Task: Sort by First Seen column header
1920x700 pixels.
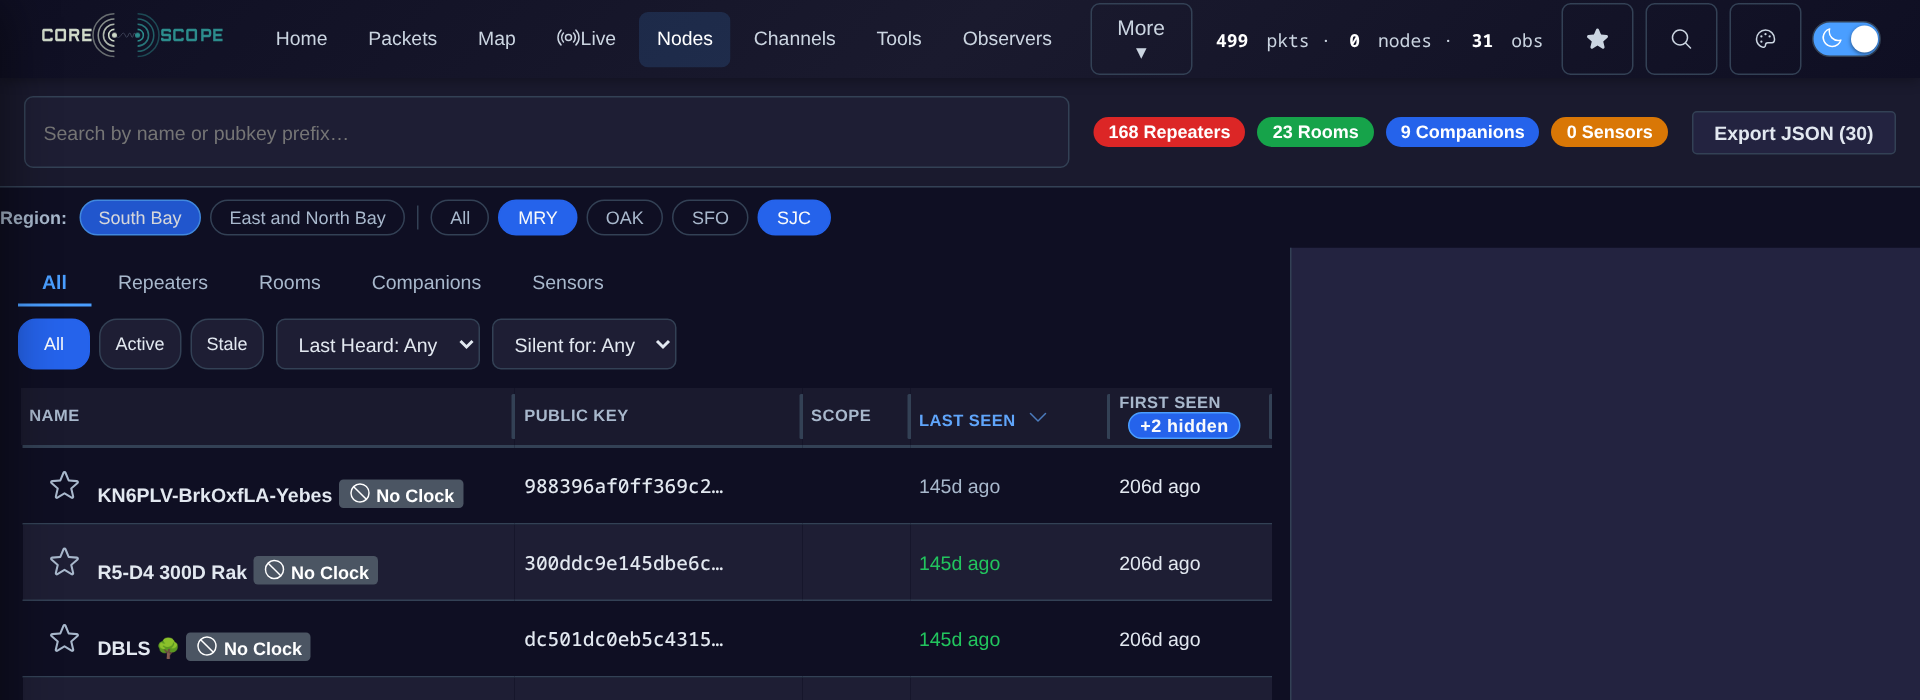Action: (1169, 402)
